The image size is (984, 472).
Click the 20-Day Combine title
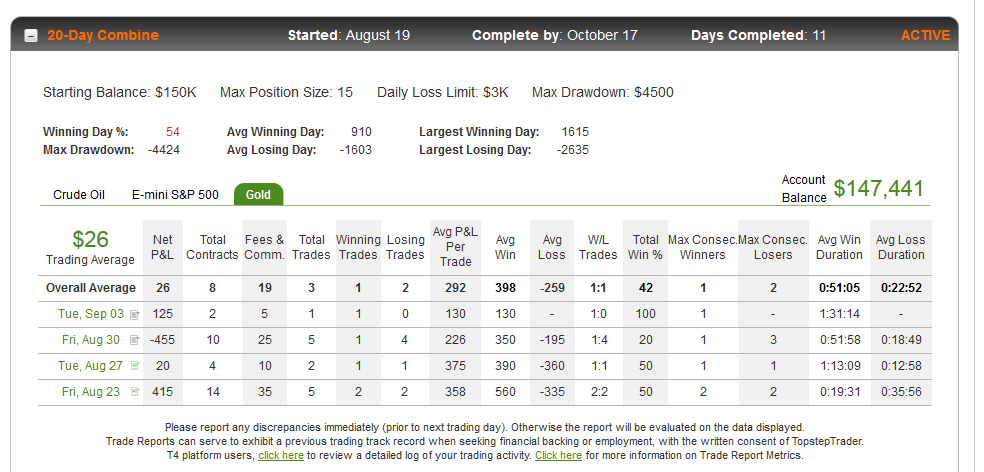[x=103, y=35]
